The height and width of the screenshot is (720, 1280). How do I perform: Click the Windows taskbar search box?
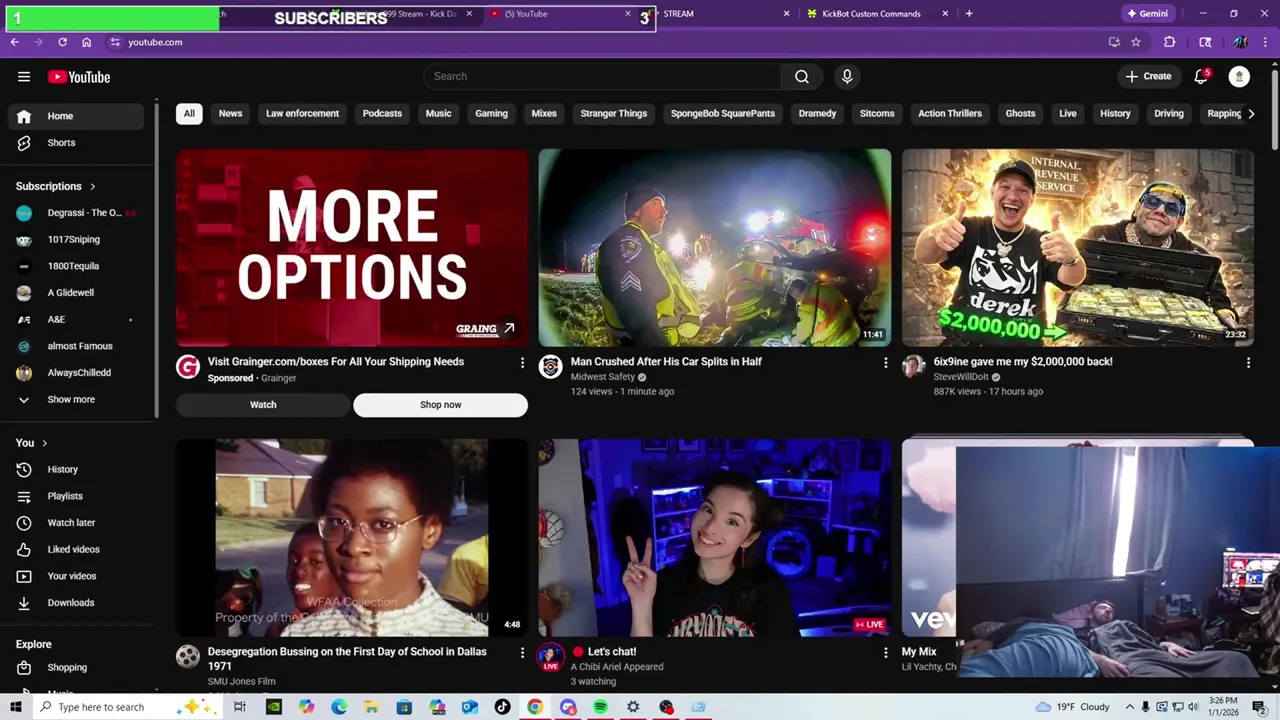coord(128,707)
